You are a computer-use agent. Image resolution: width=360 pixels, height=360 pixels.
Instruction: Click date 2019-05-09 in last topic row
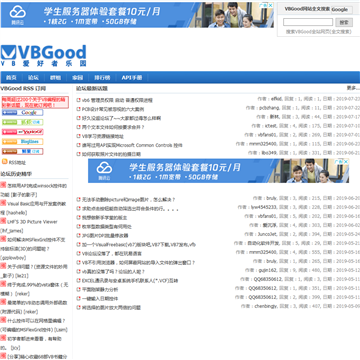348,306
